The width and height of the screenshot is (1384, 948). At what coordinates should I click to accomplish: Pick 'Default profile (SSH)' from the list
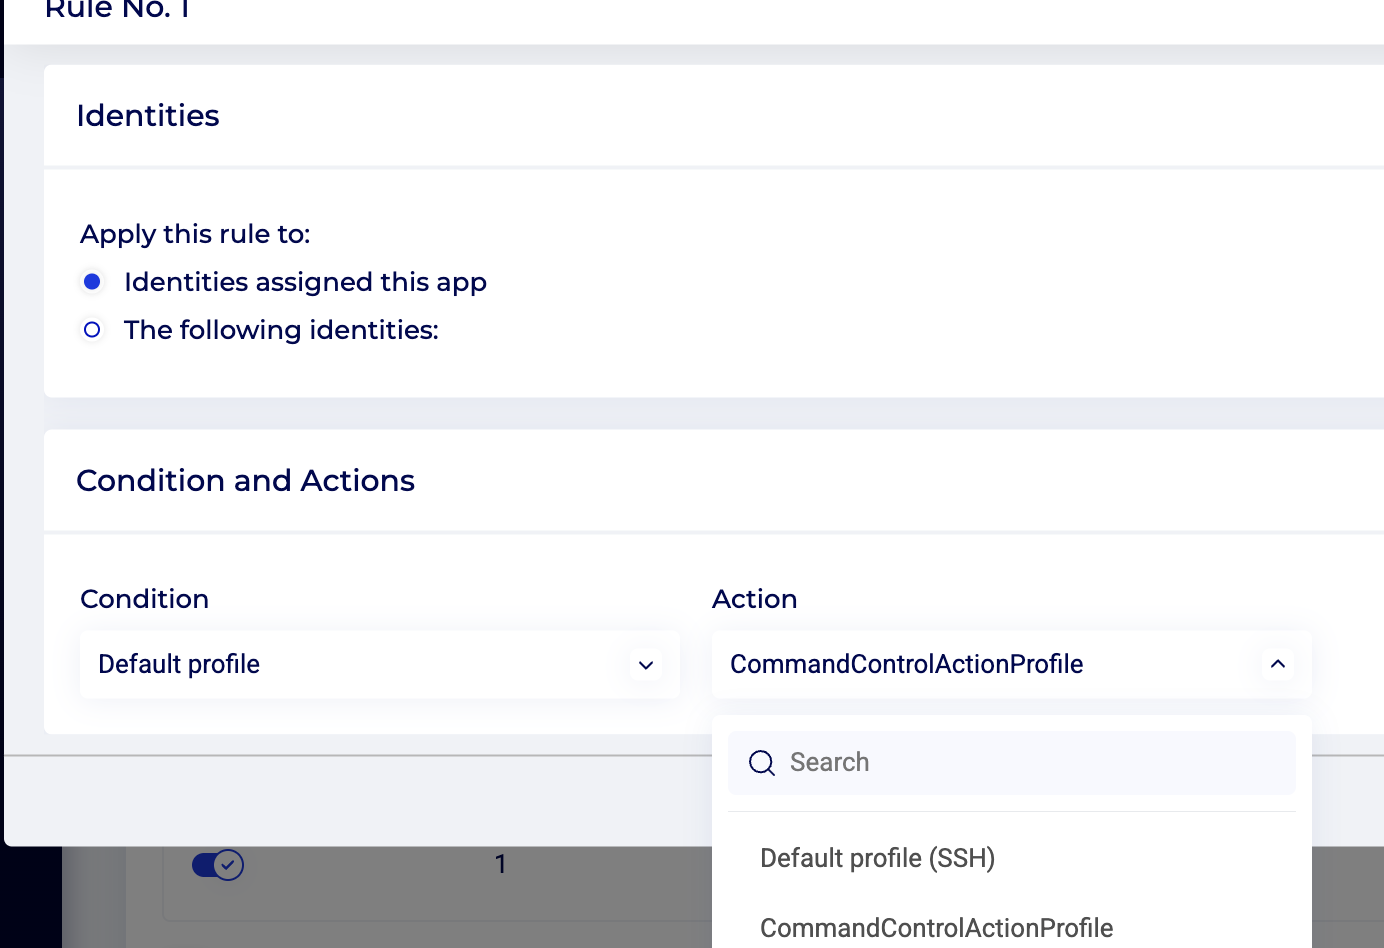877,858
